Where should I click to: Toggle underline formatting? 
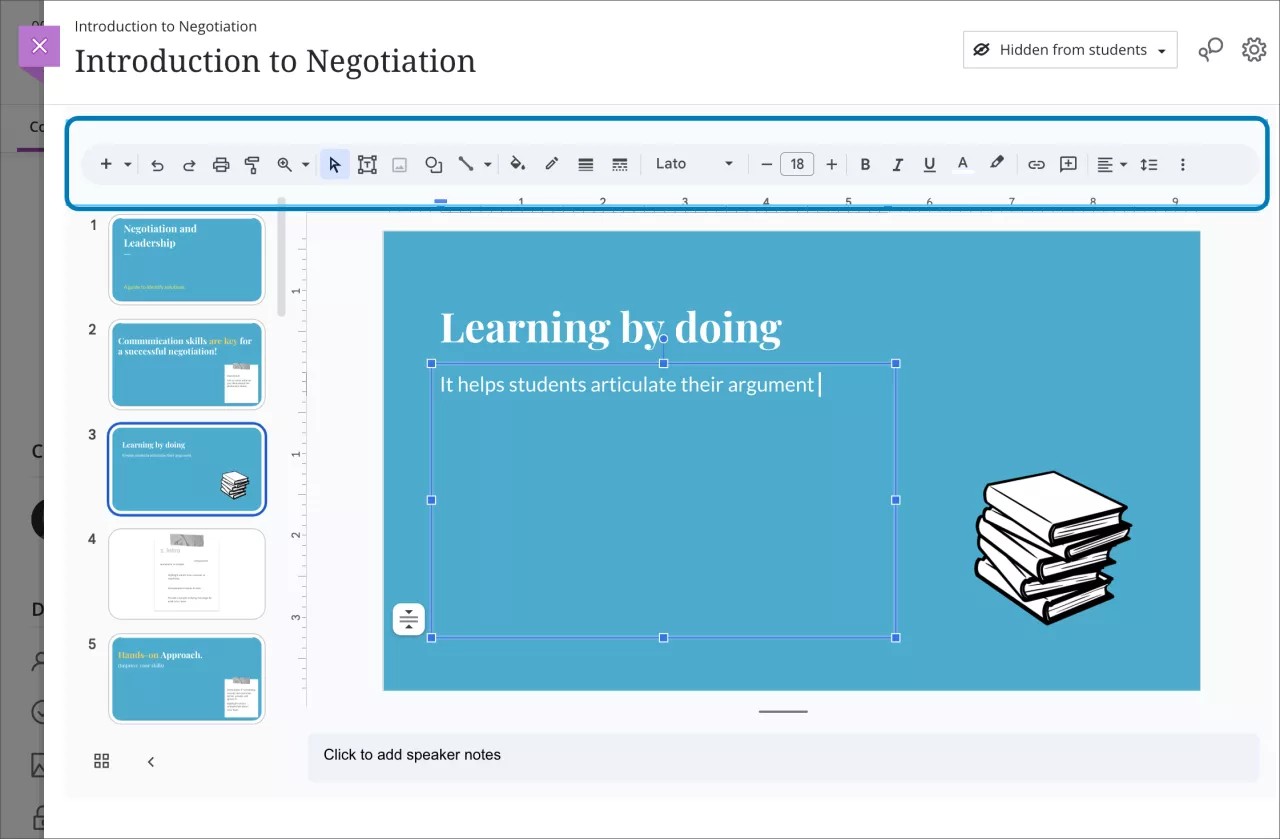(x=929, y=164)
